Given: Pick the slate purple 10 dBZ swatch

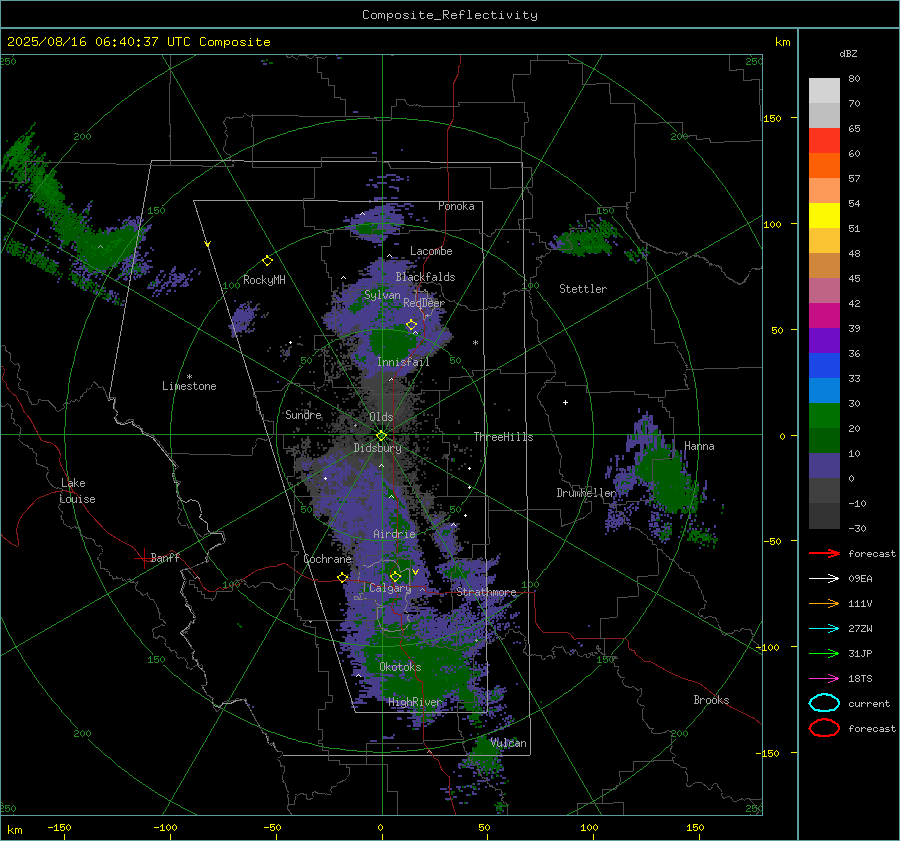Looking at the screenshot, I should (x=824, y=465).
